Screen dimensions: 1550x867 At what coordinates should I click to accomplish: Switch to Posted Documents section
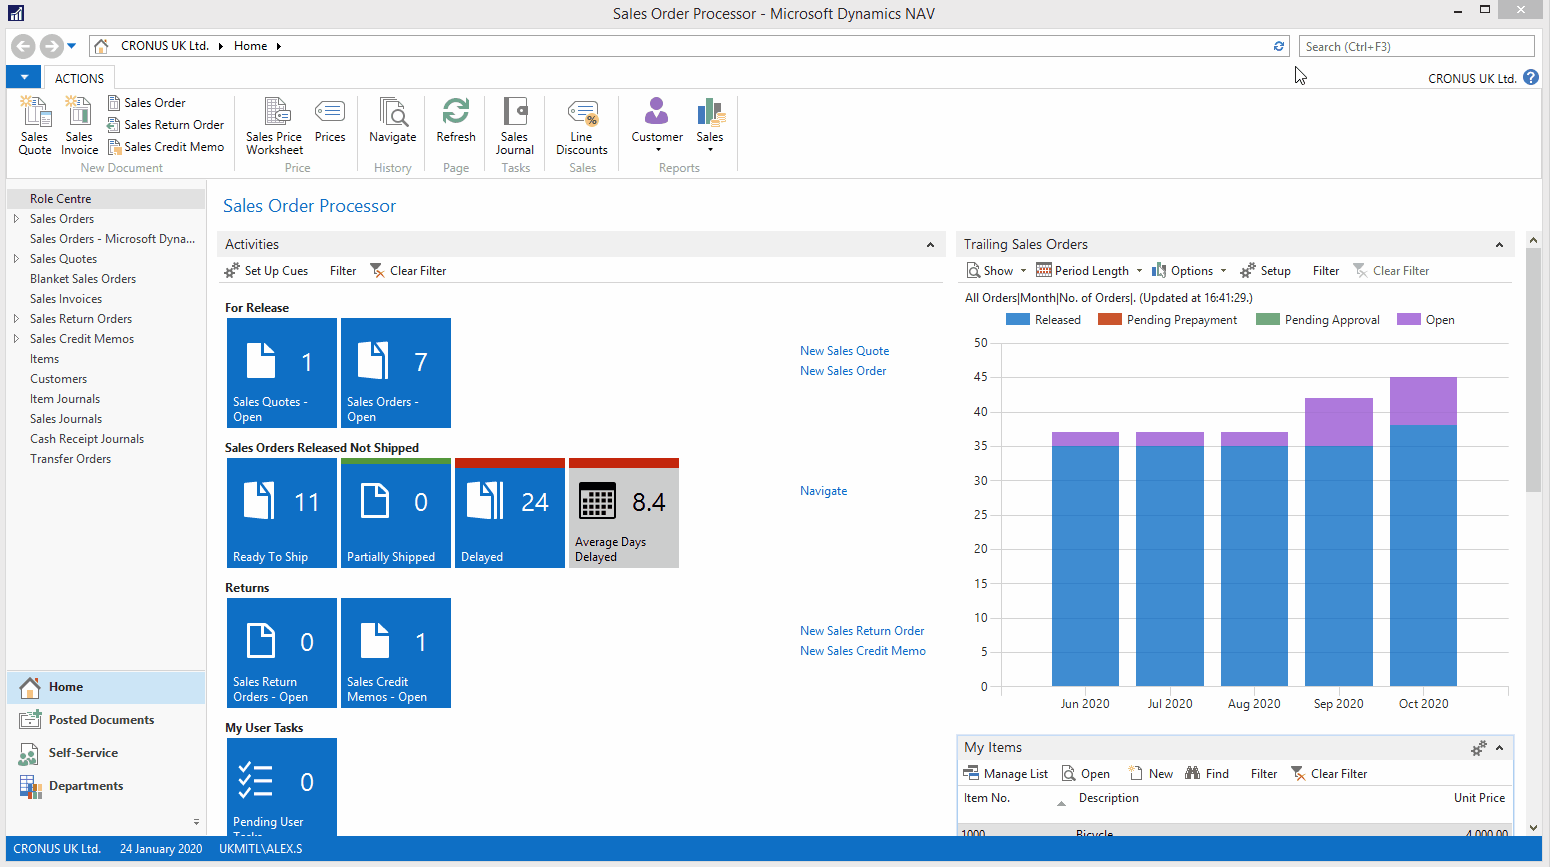click(x=106, y=720)
